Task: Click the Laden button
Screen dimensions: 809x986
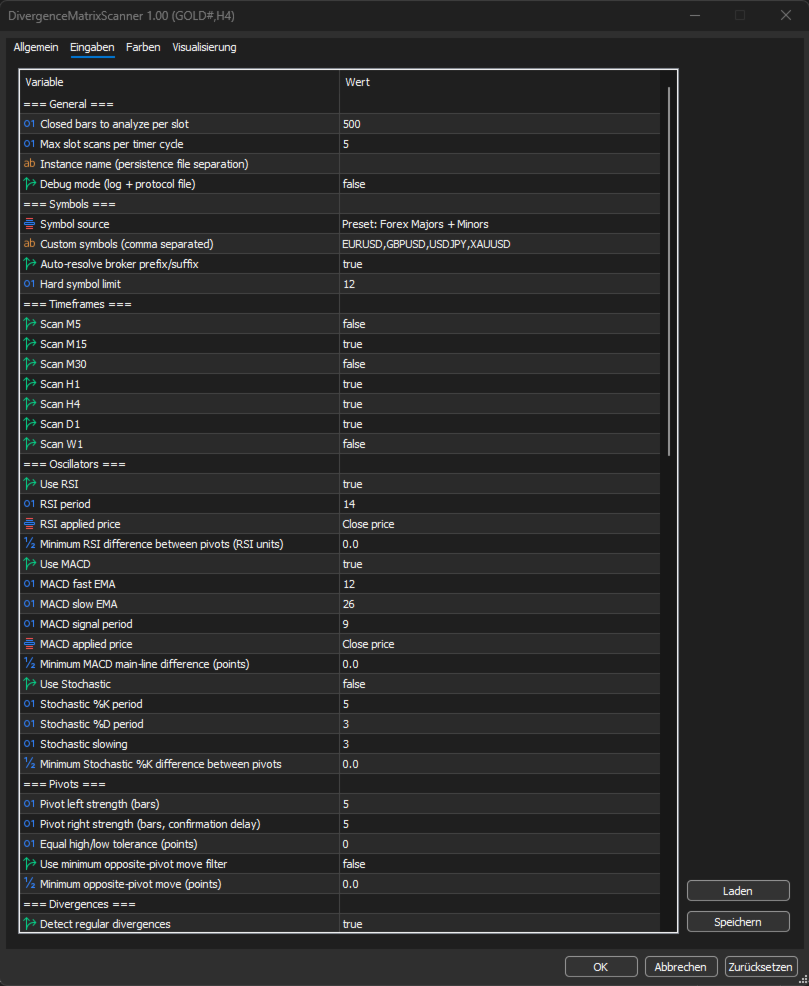Action: [x=738, y=891]
